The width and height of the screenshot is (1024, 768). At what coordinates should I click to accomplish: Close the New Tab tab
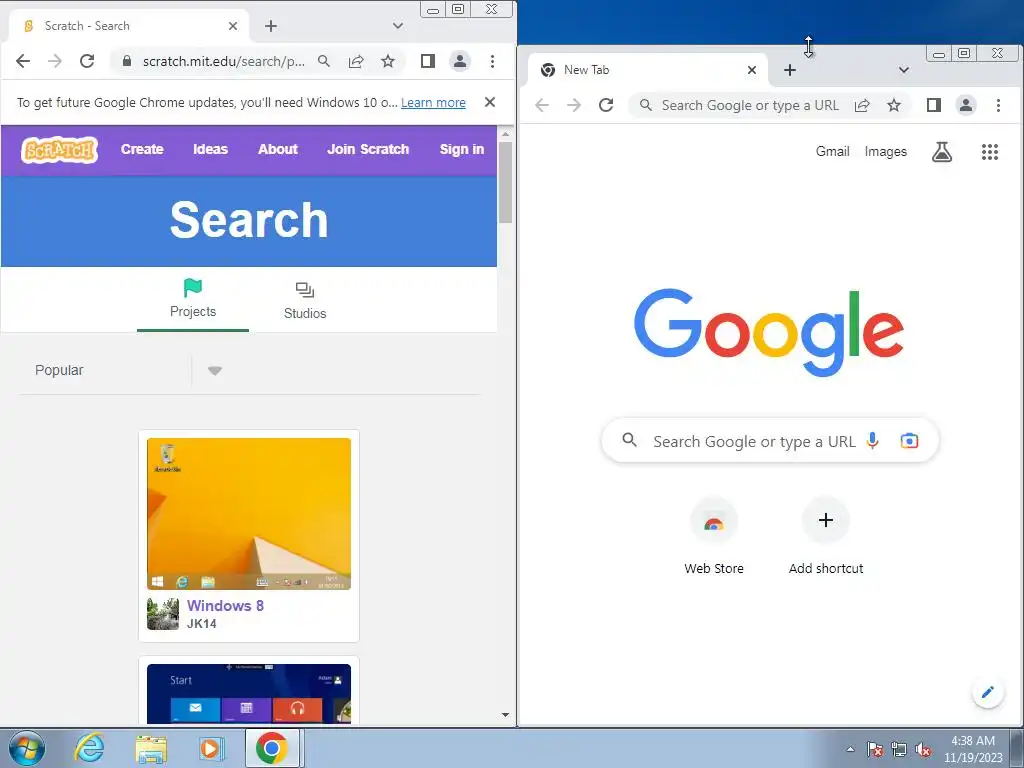752,70
